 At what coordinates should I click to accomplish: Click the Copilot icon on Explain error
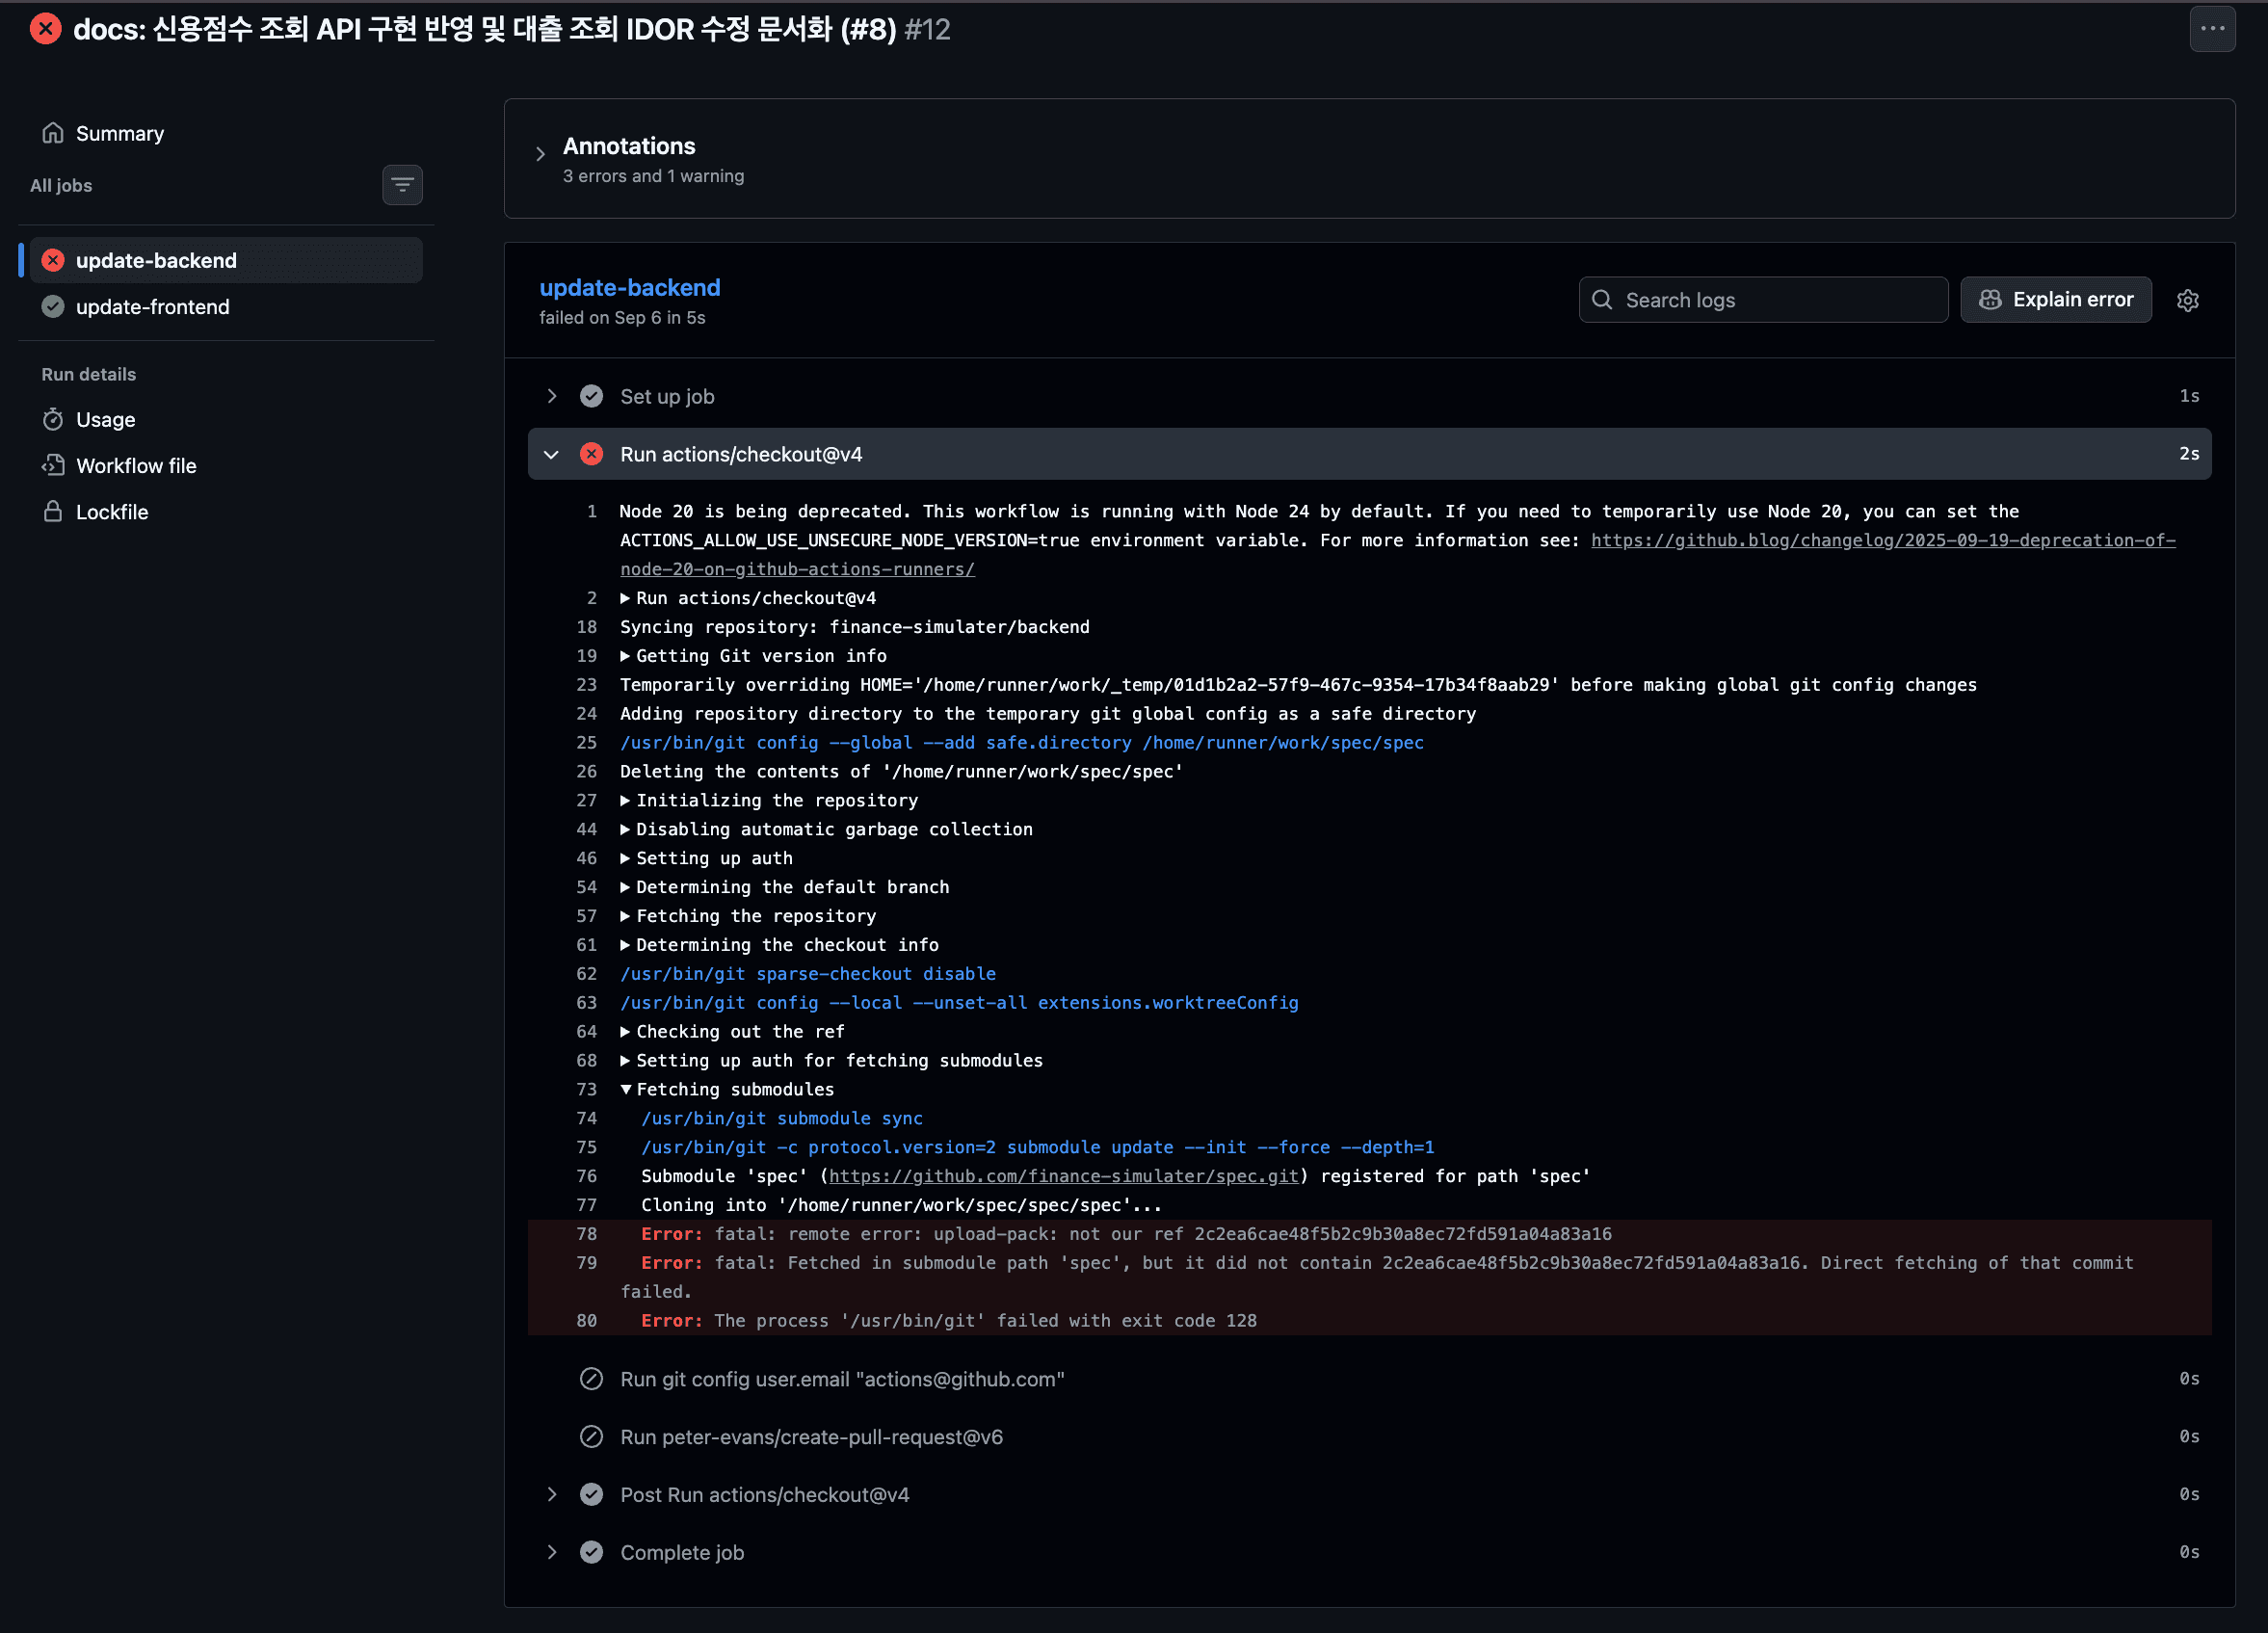pyautogui.click(x=1990, y=299)
